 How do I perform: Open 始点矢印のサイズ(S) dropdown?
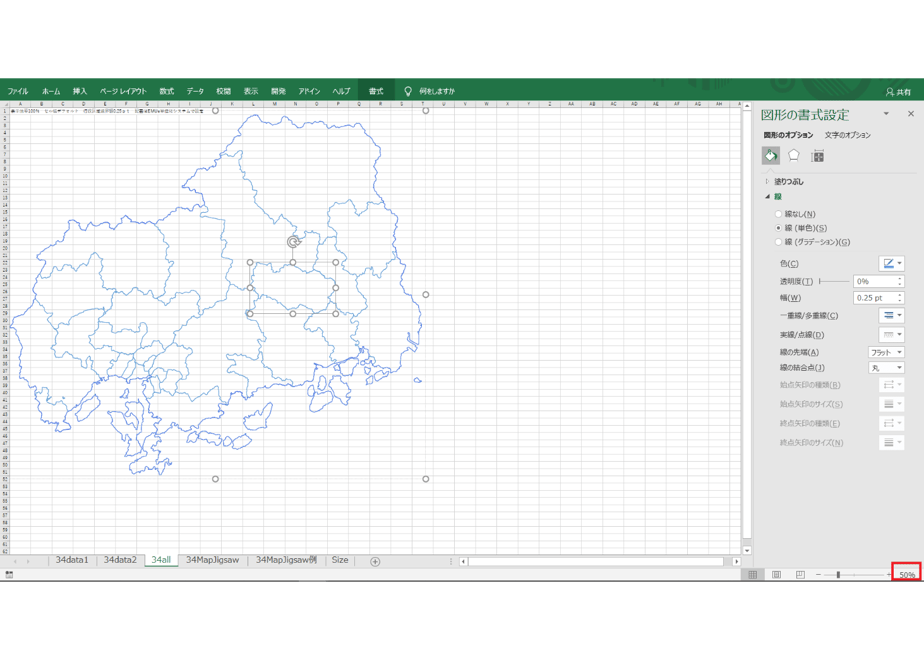tap(891, 404)
